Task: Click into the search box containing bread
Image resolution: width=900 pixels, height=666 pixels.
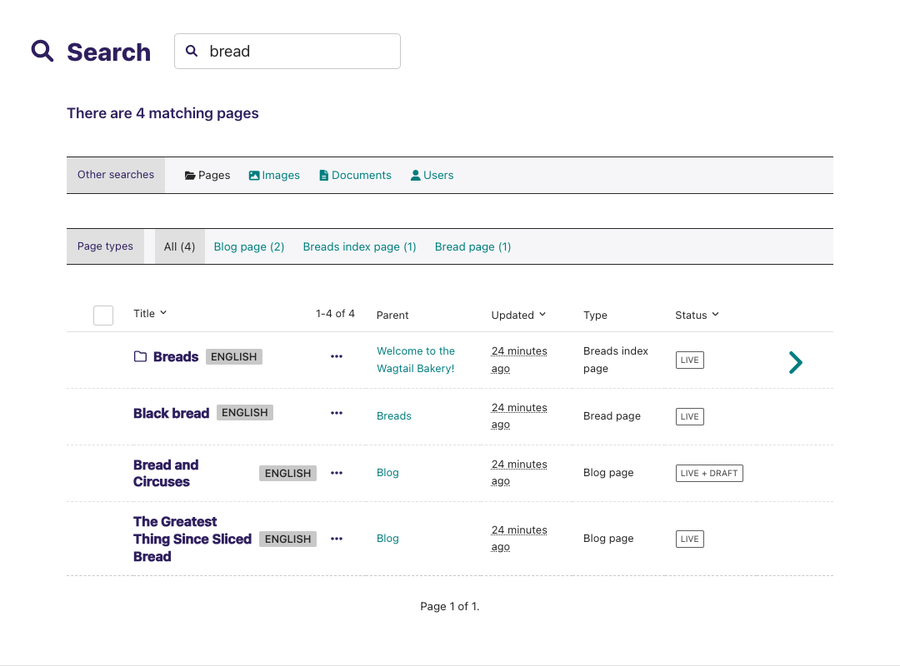Action: pyautogui.click(x=298, y=51)
